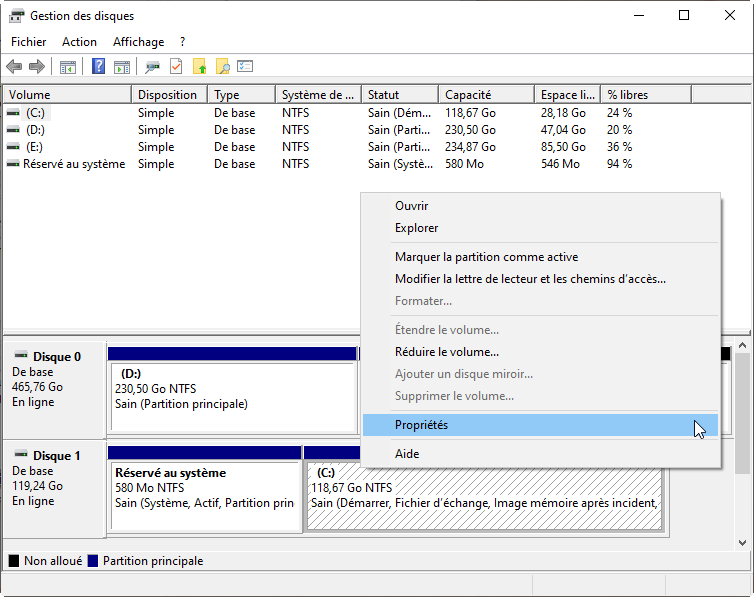
Task: Click the checklist settings toolbar icon
Action: [245, 67]
